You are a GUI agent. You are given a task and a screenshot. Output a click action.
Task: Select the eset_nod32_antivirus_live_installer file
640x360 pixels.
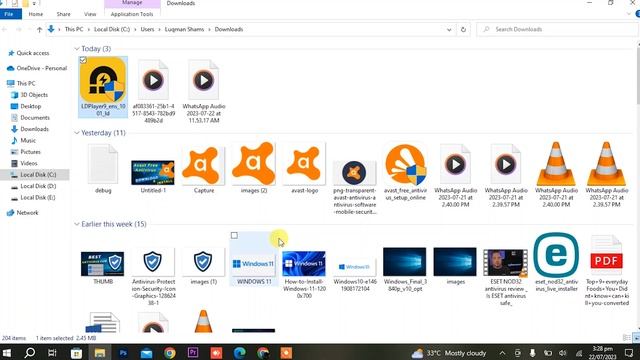(556, 255)
